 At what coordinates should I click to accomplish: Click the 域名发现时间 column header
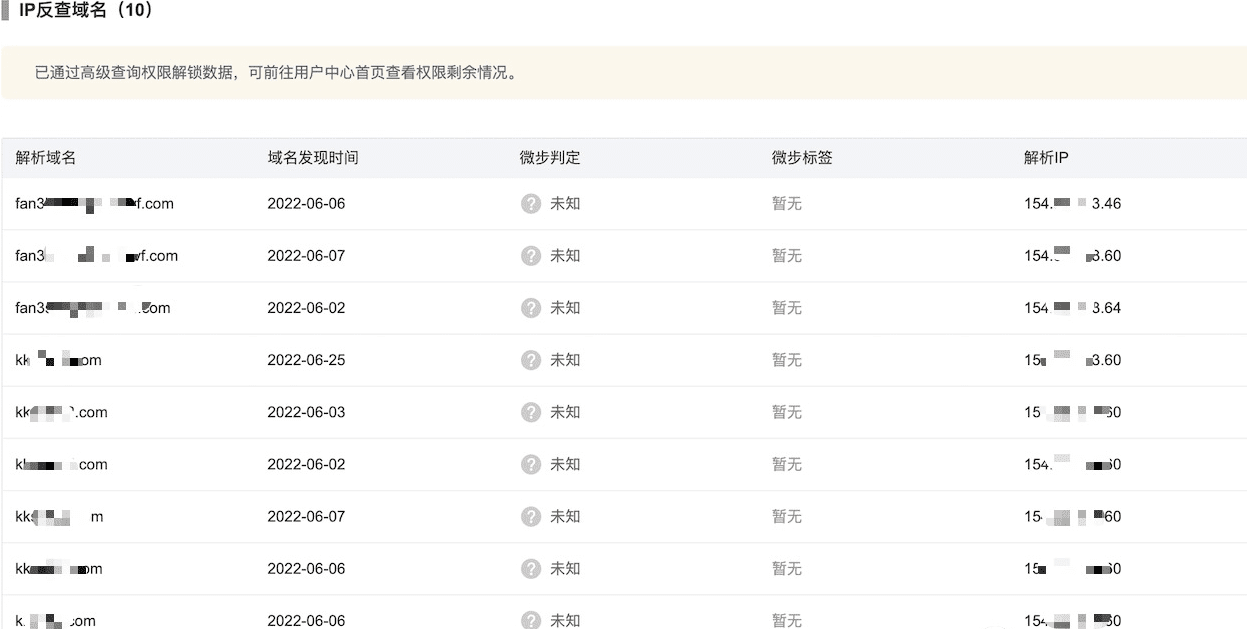click(x=312, y=158)
